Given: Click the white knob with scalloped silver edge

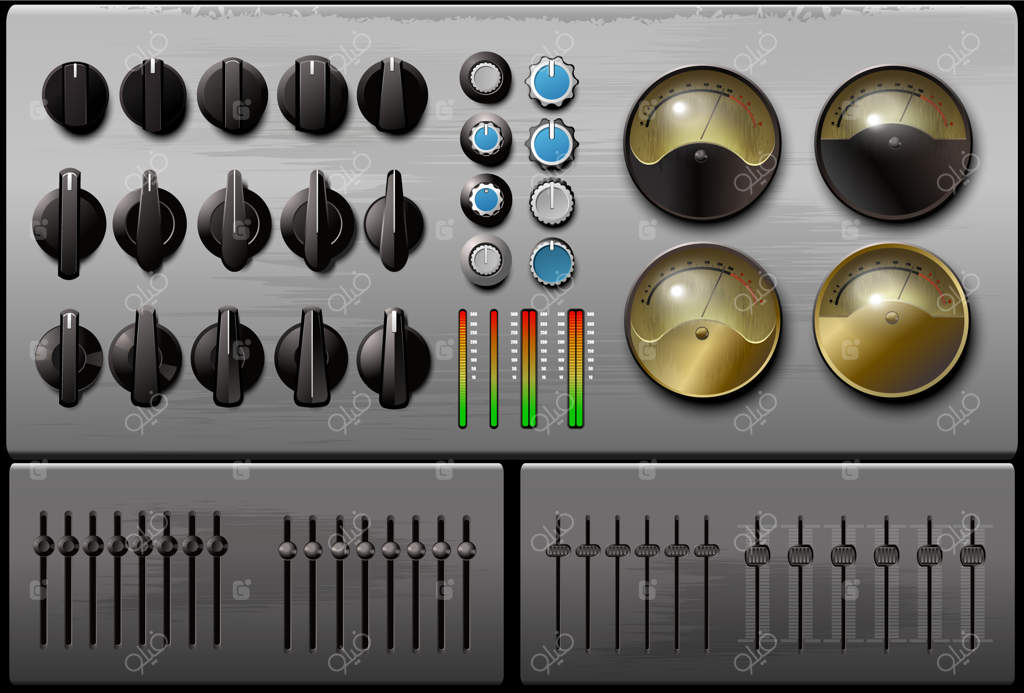Looking at the screenshot, I should [x=551, y=202].
